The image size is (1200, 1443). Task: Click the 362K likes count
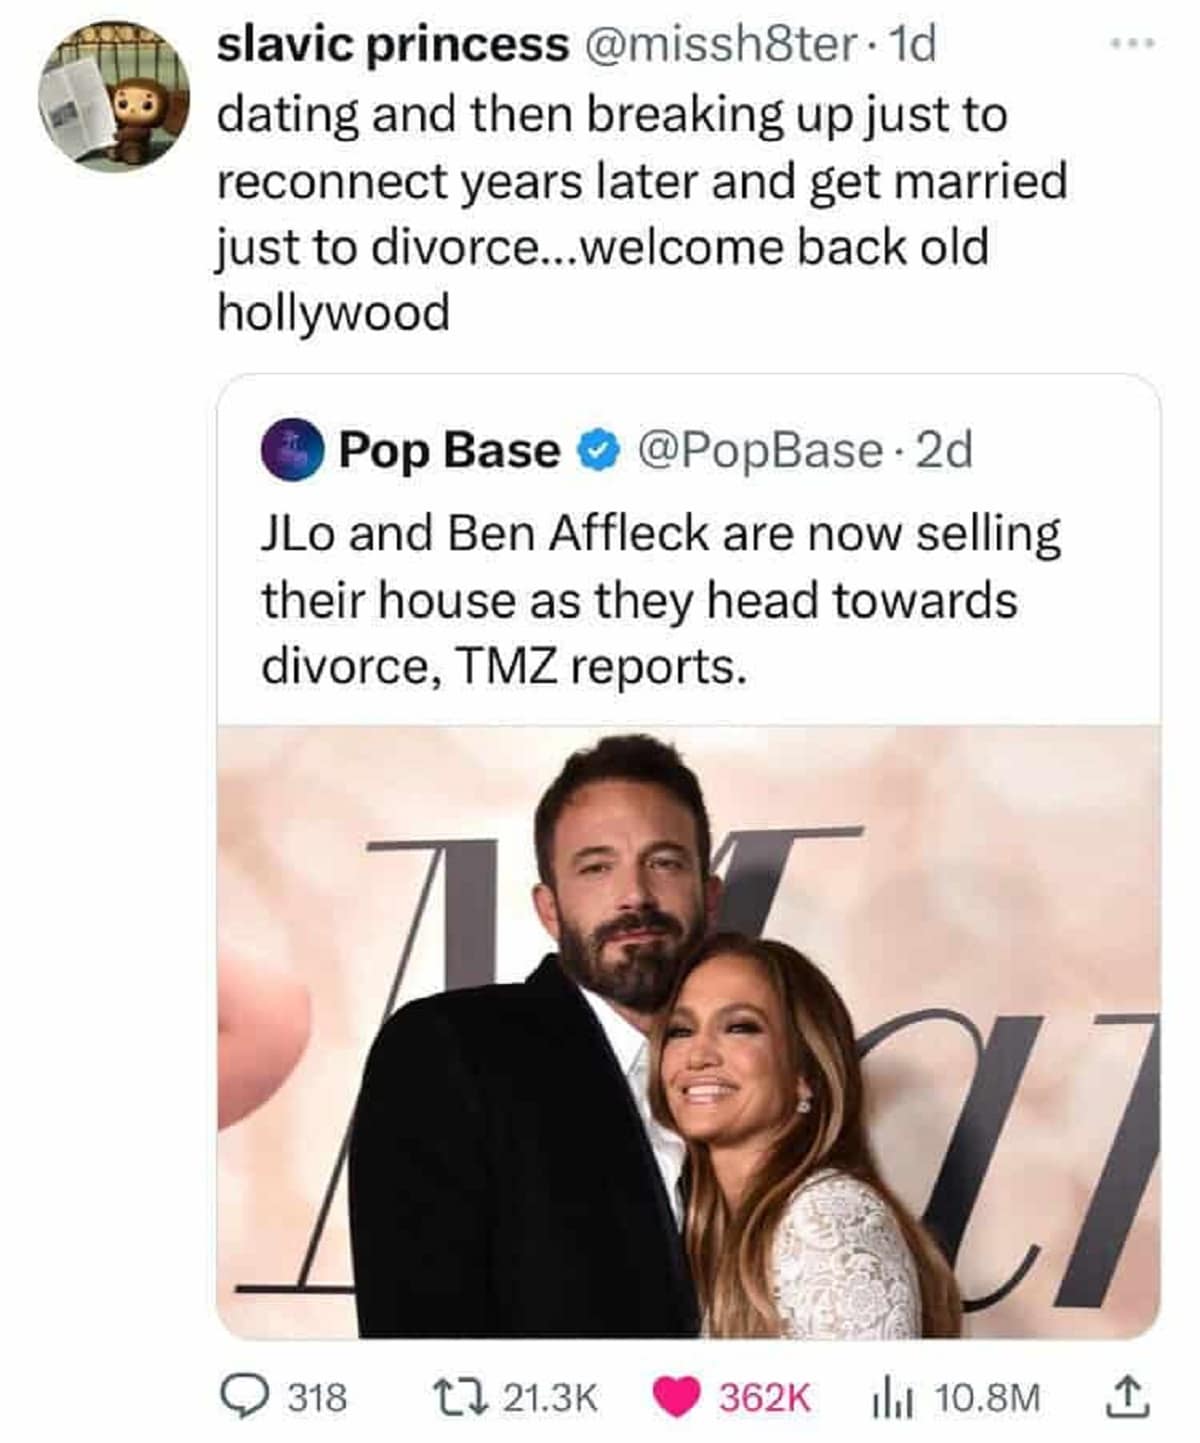[x=765, y=1397]
